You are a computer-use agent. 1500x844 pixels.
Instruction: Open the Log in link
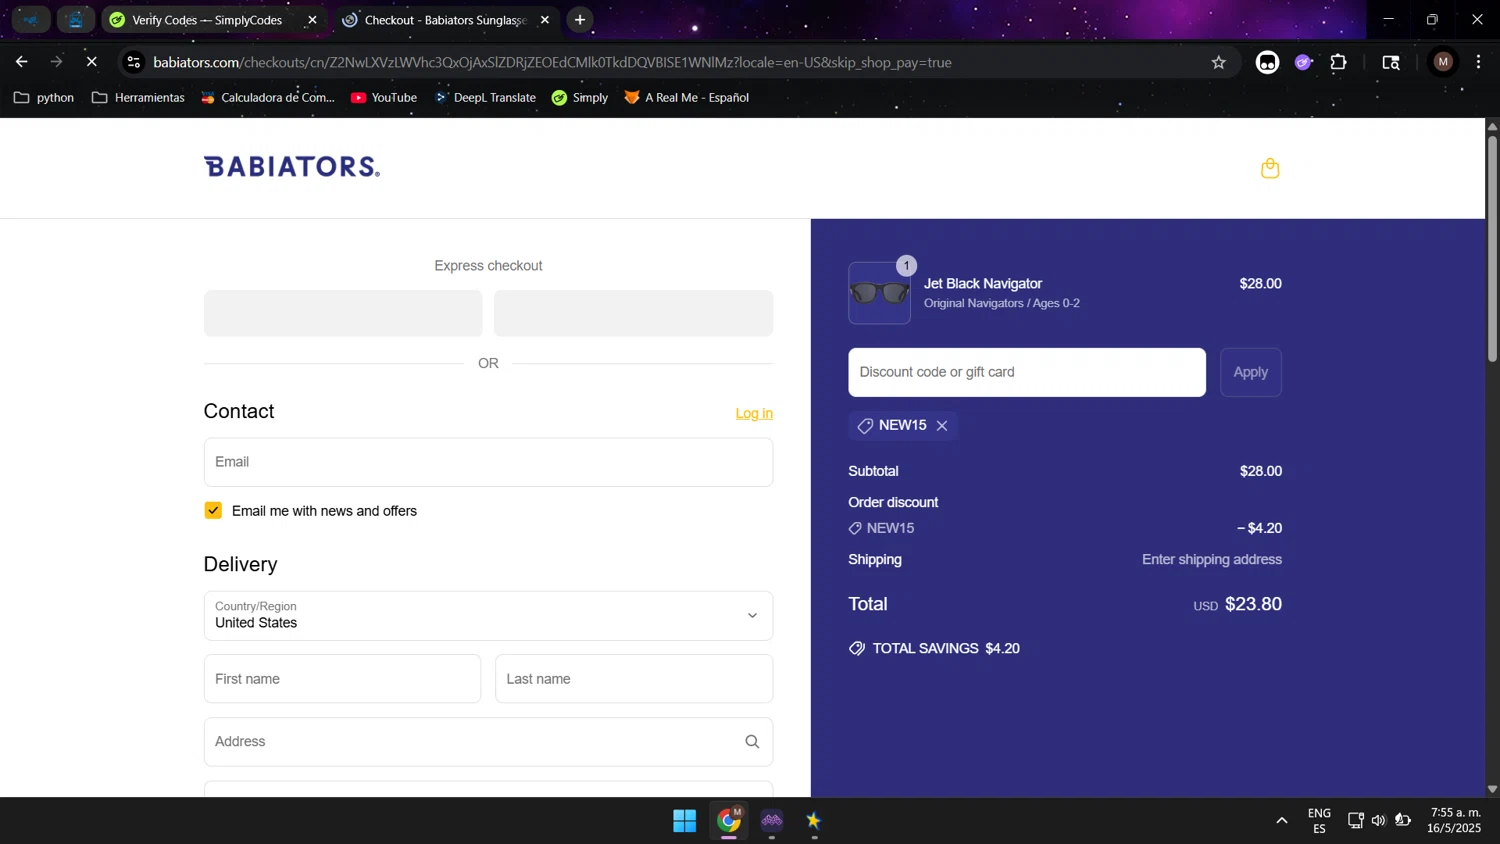point(754,413)
